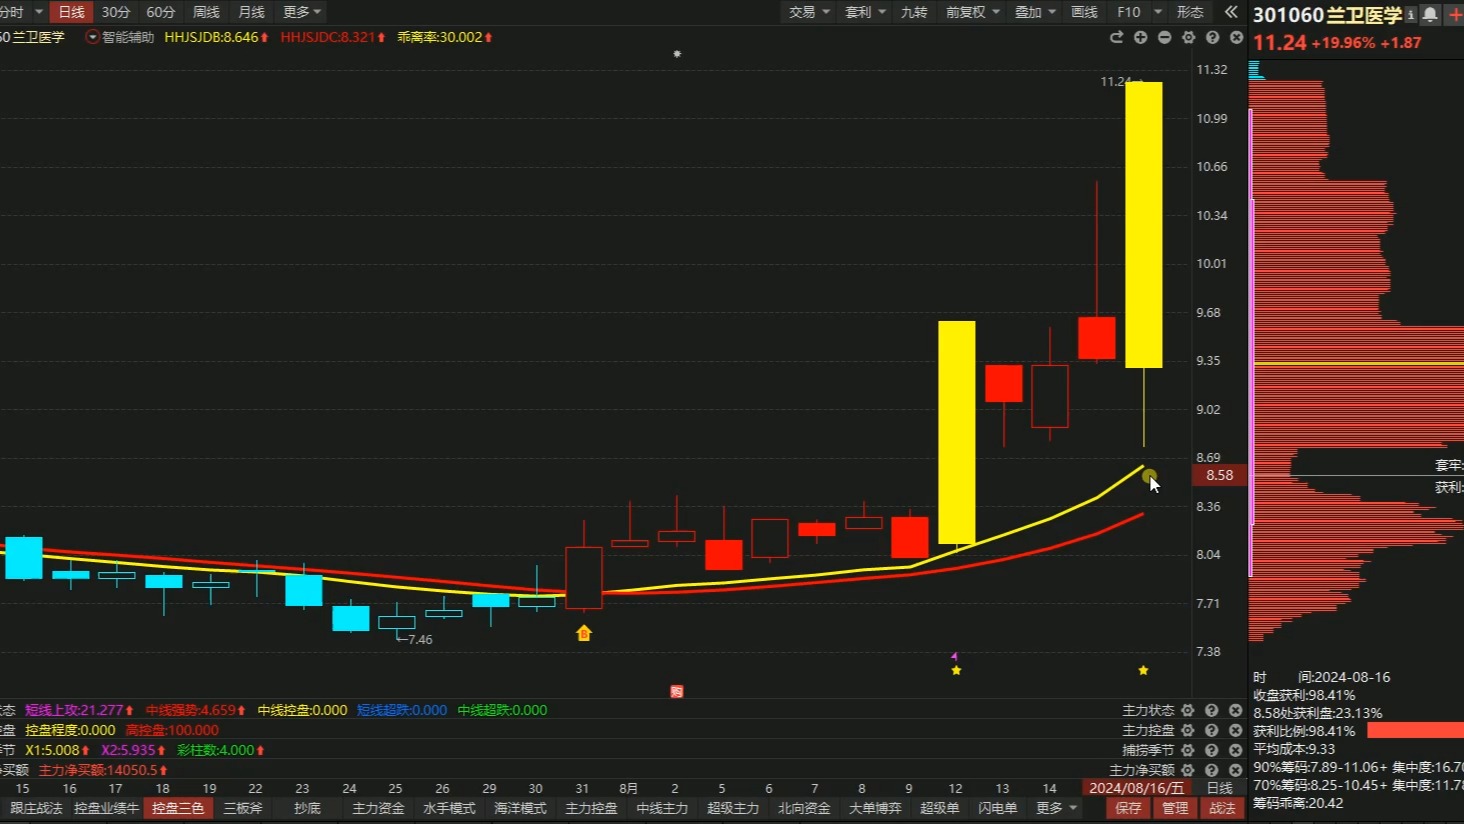This screenshot has height=824, width=1464.
Task: Switch to the 60分 period tab
Action: click(161, 12)
